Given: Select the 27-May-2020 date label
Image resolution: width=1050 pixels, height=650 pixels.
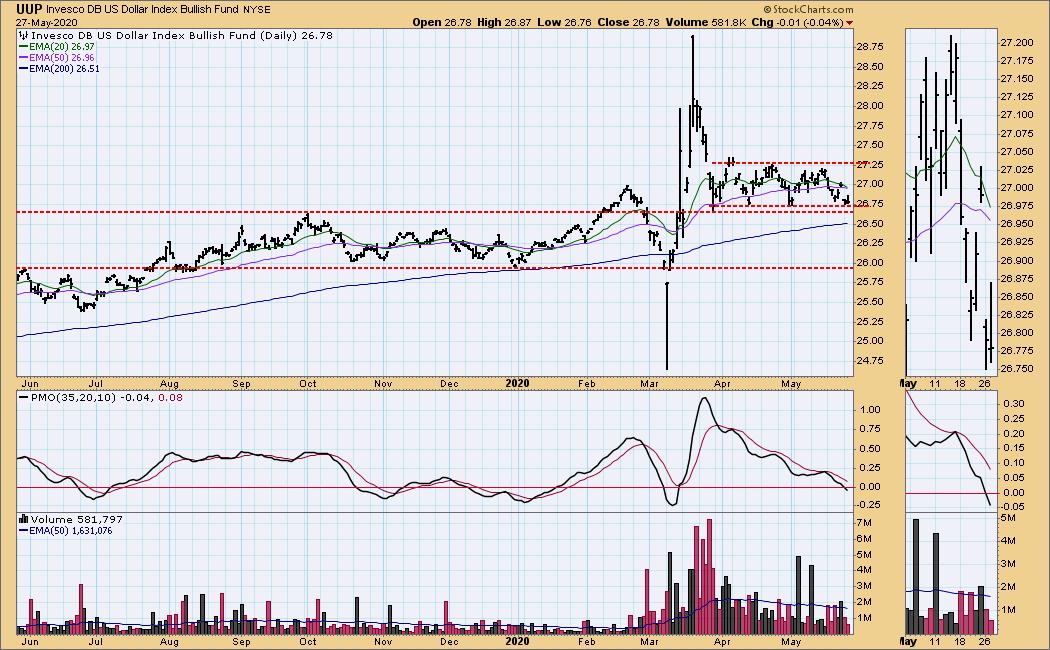Looking at the screenshot, I should [44, 22].
